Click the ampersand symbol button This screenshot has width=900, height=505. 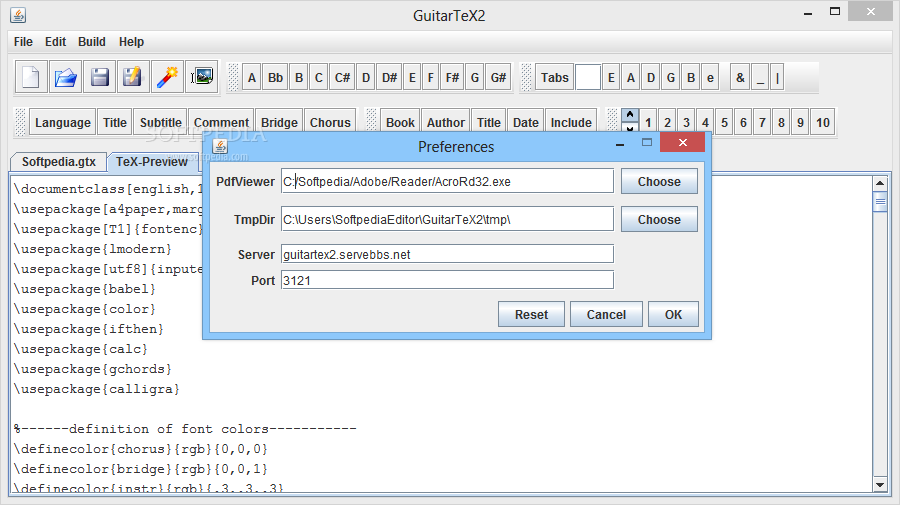click(740, 77)
